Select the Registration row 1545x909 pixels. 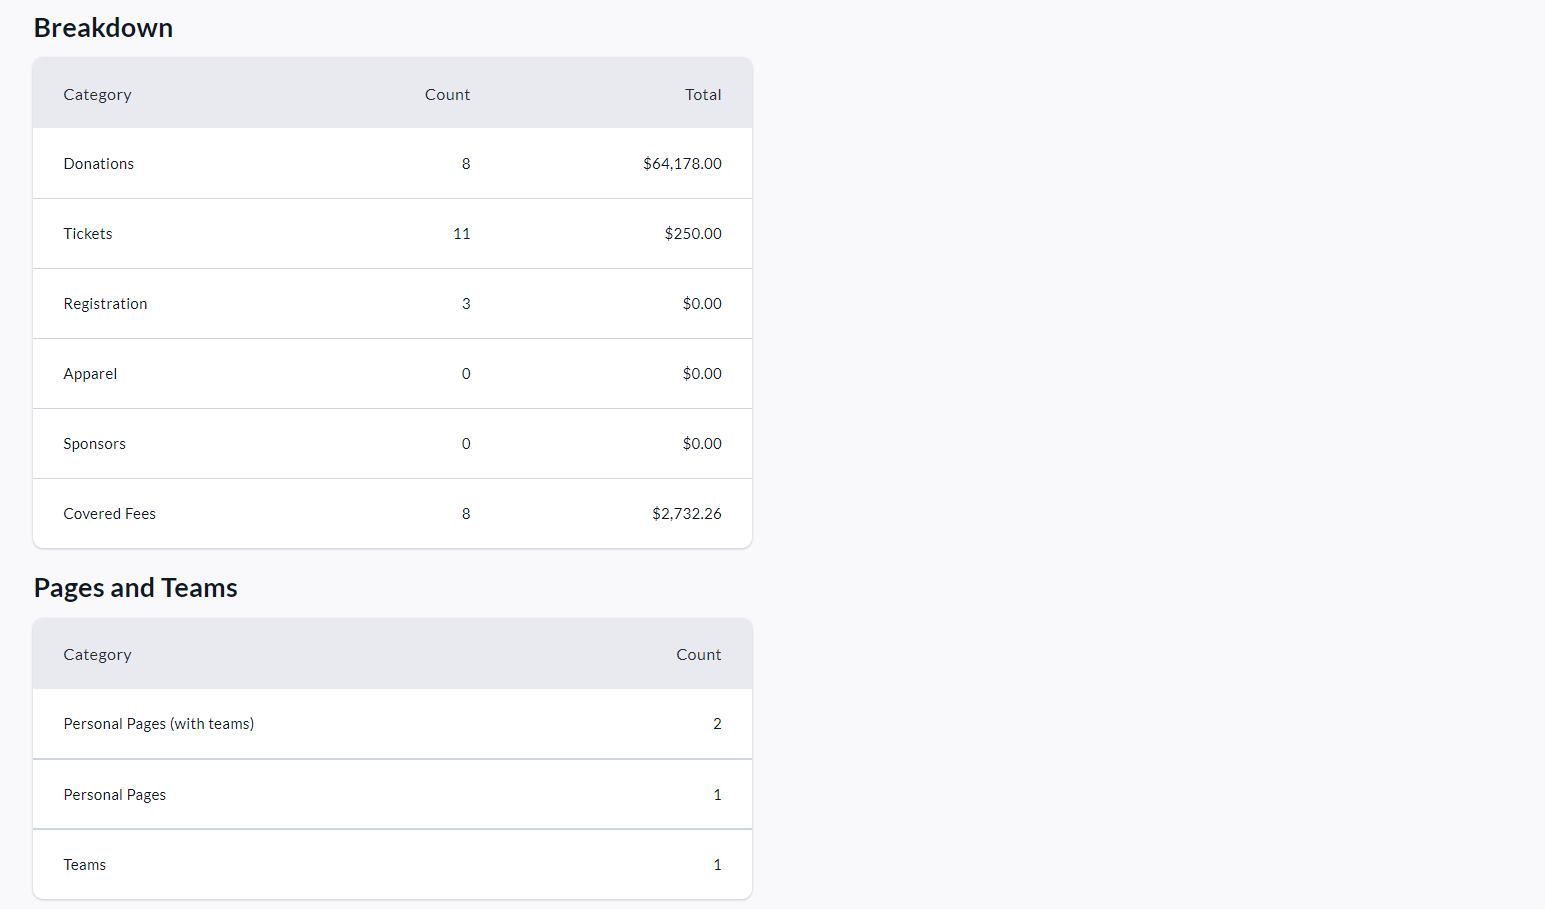(105, 304)
